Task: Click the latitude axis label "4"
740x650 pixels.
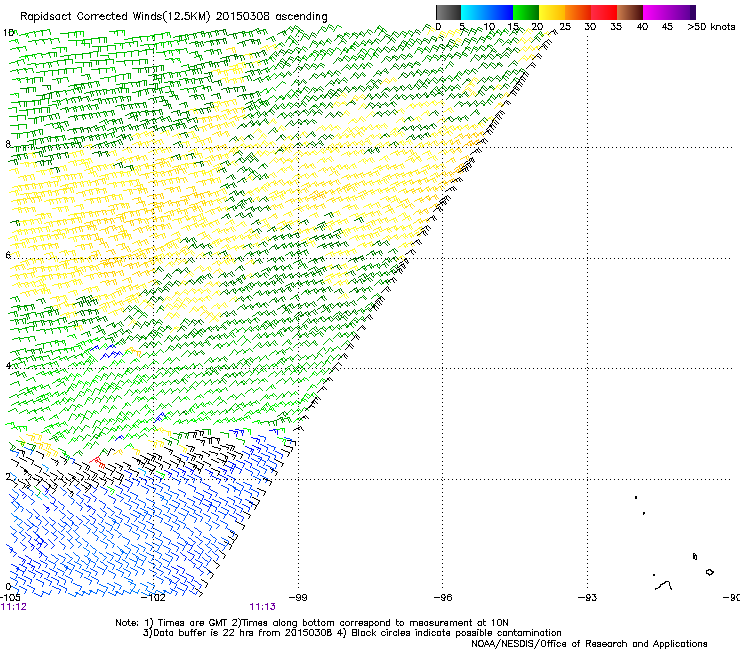Action: coord(8,365)
